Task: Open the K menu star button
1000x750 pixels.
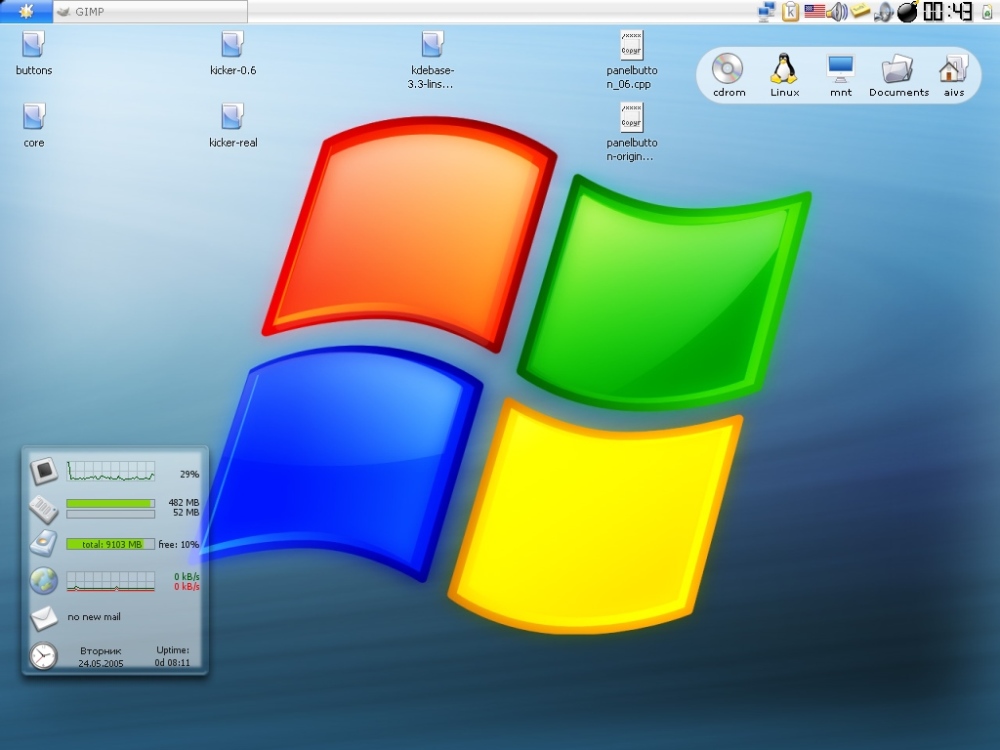Action: coord(26,11)
